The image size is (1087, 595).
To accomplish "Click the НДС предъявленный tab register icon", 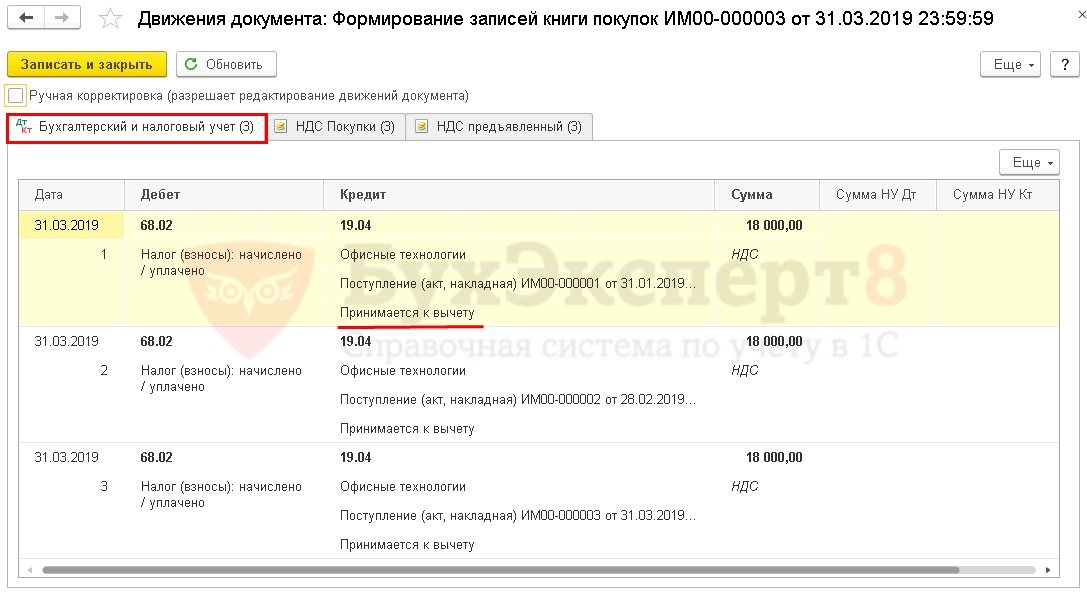I will point(421,127).
